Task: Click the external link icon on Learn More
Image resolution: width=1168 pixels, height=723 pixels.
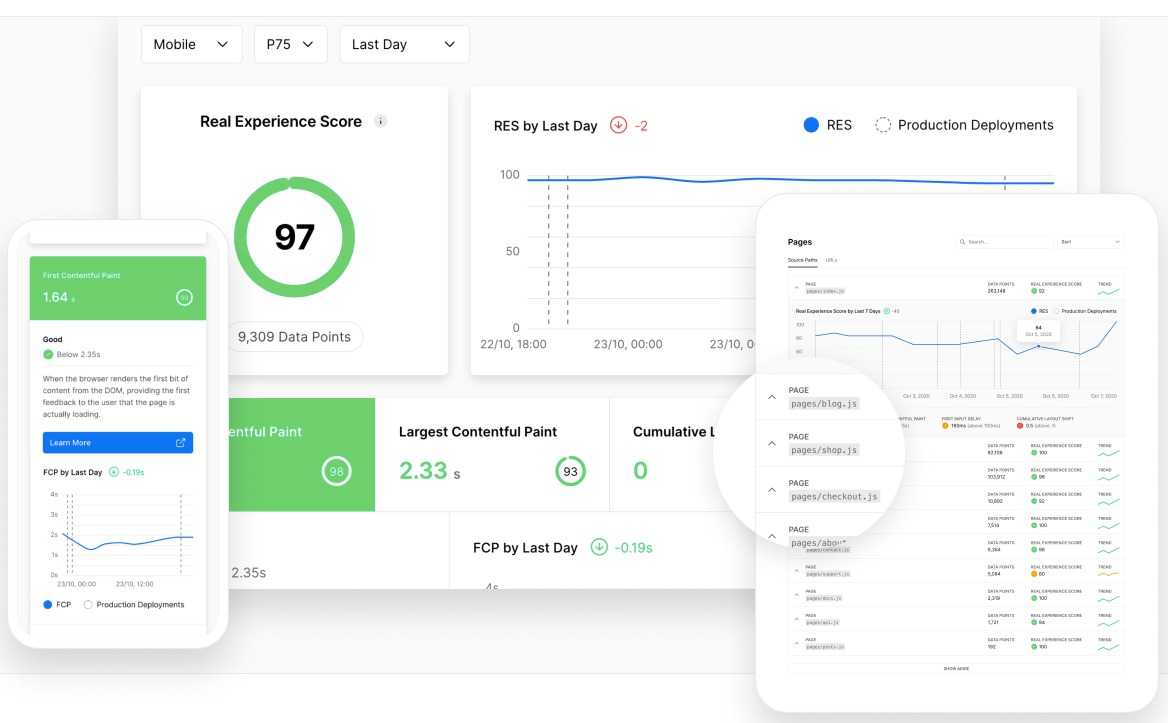Action: [180, 442]
